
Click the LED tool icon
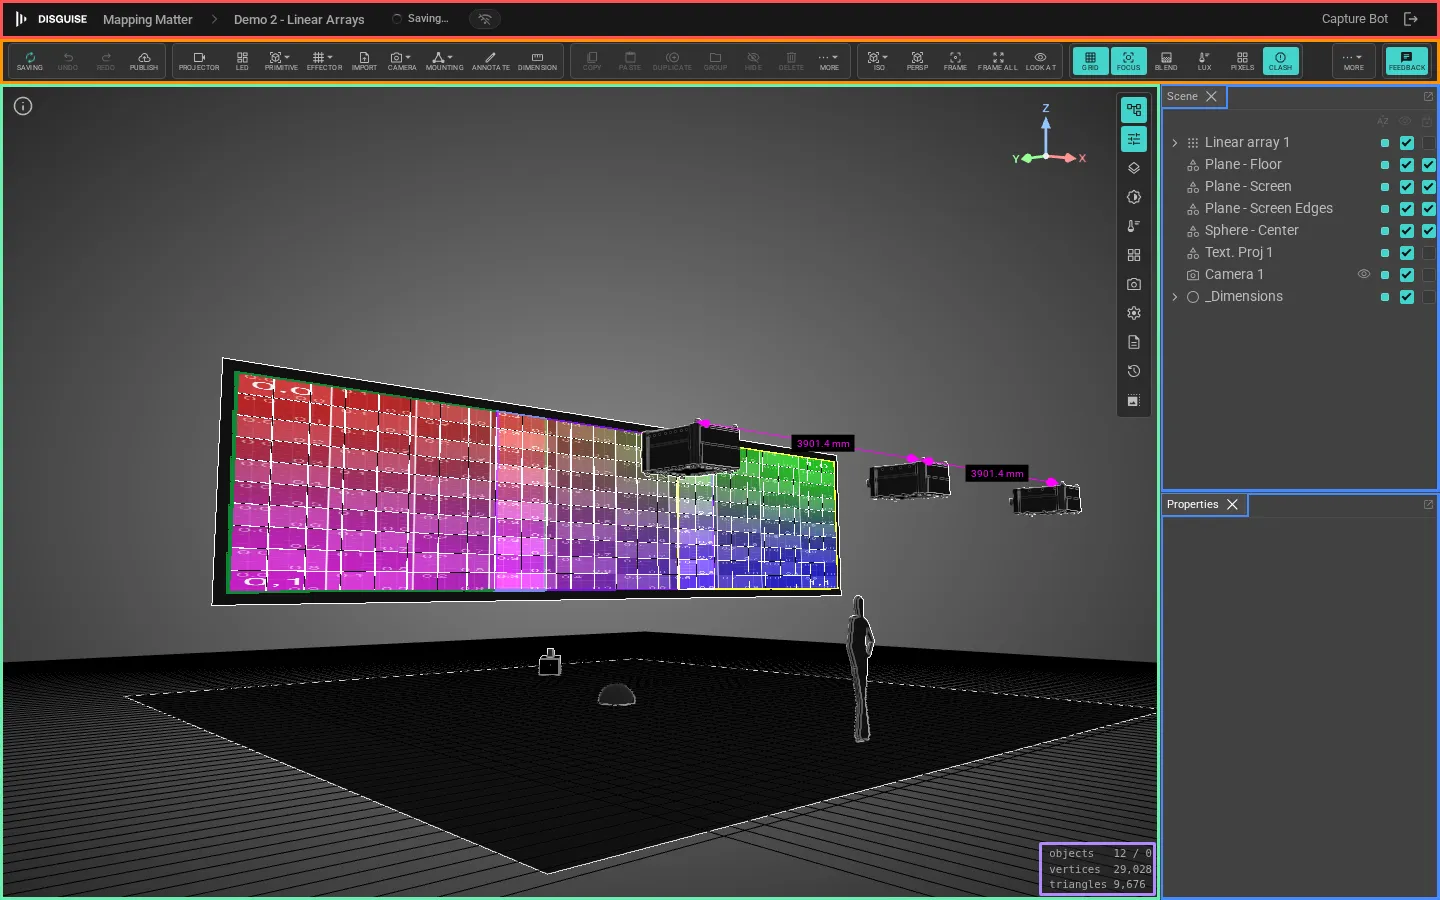click(242, 61)
